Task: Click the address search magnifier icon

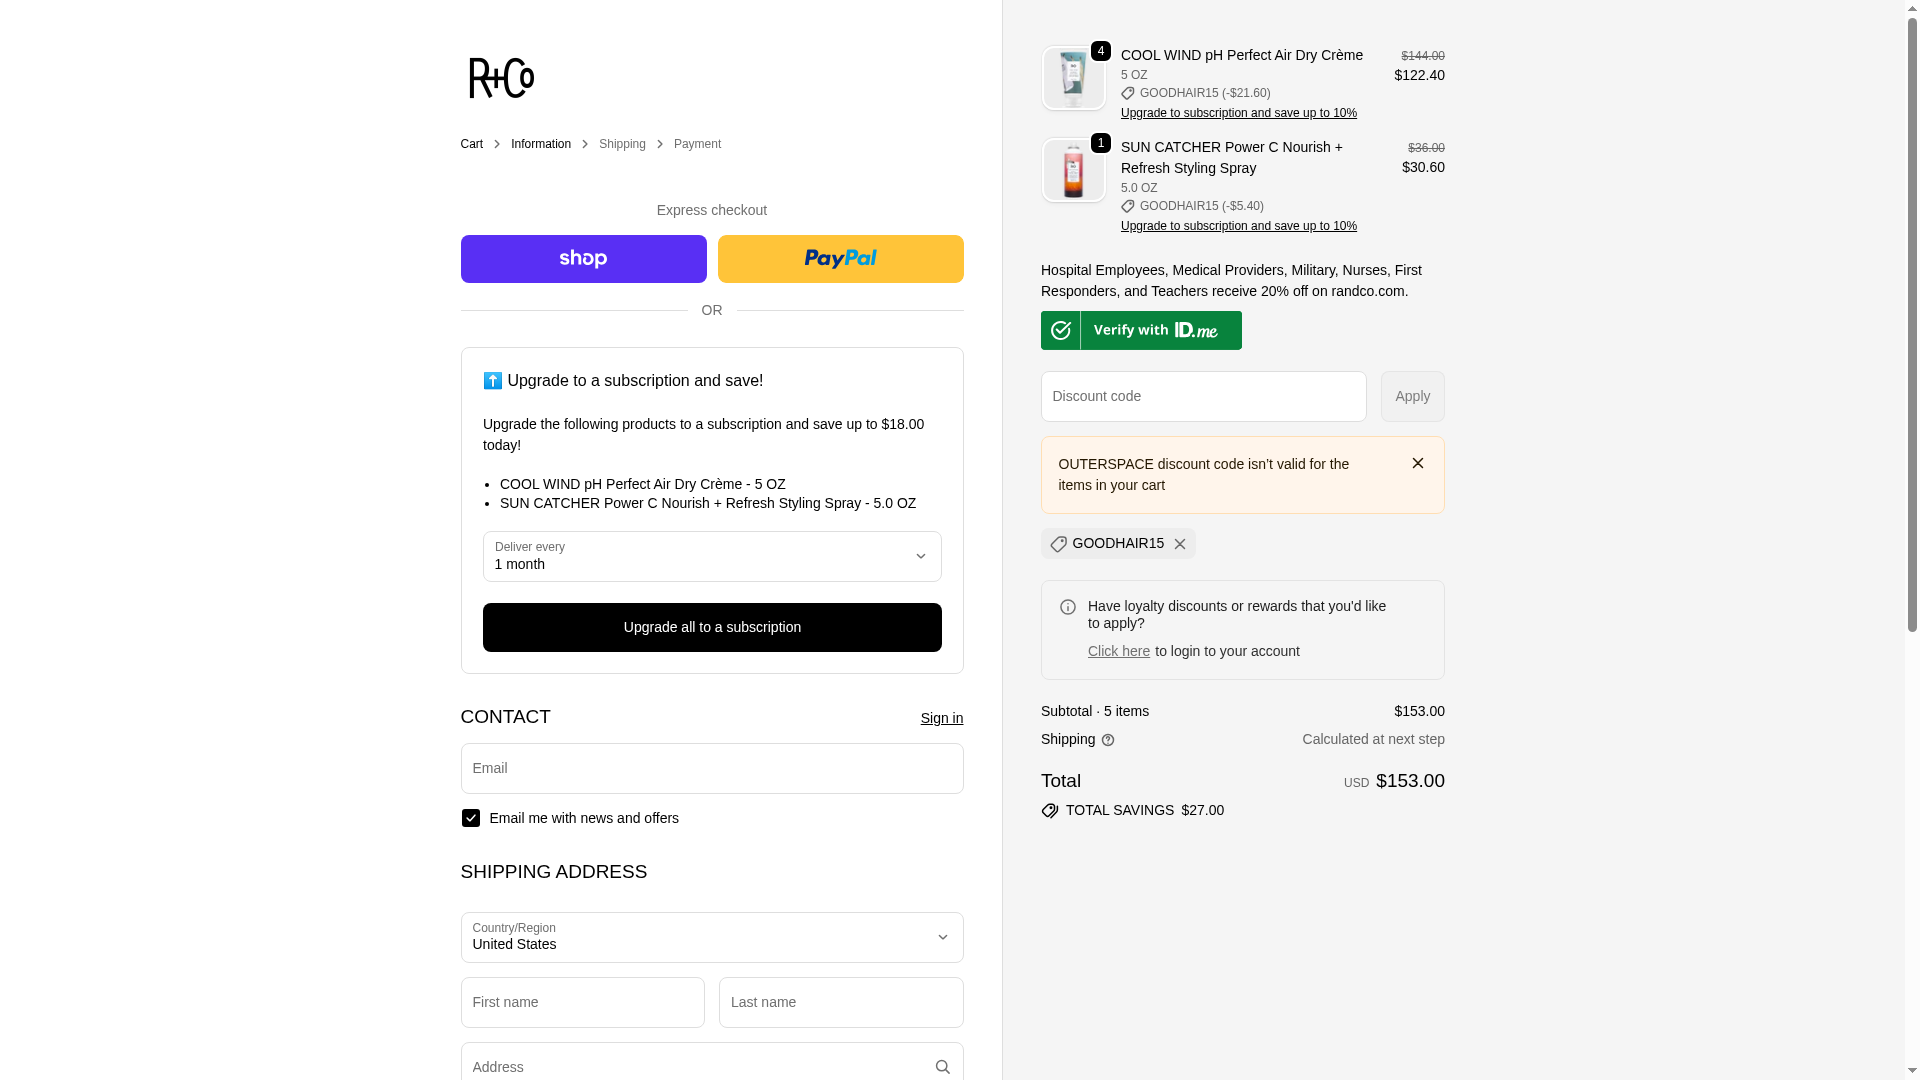Action: click(x=942, y=1067)
